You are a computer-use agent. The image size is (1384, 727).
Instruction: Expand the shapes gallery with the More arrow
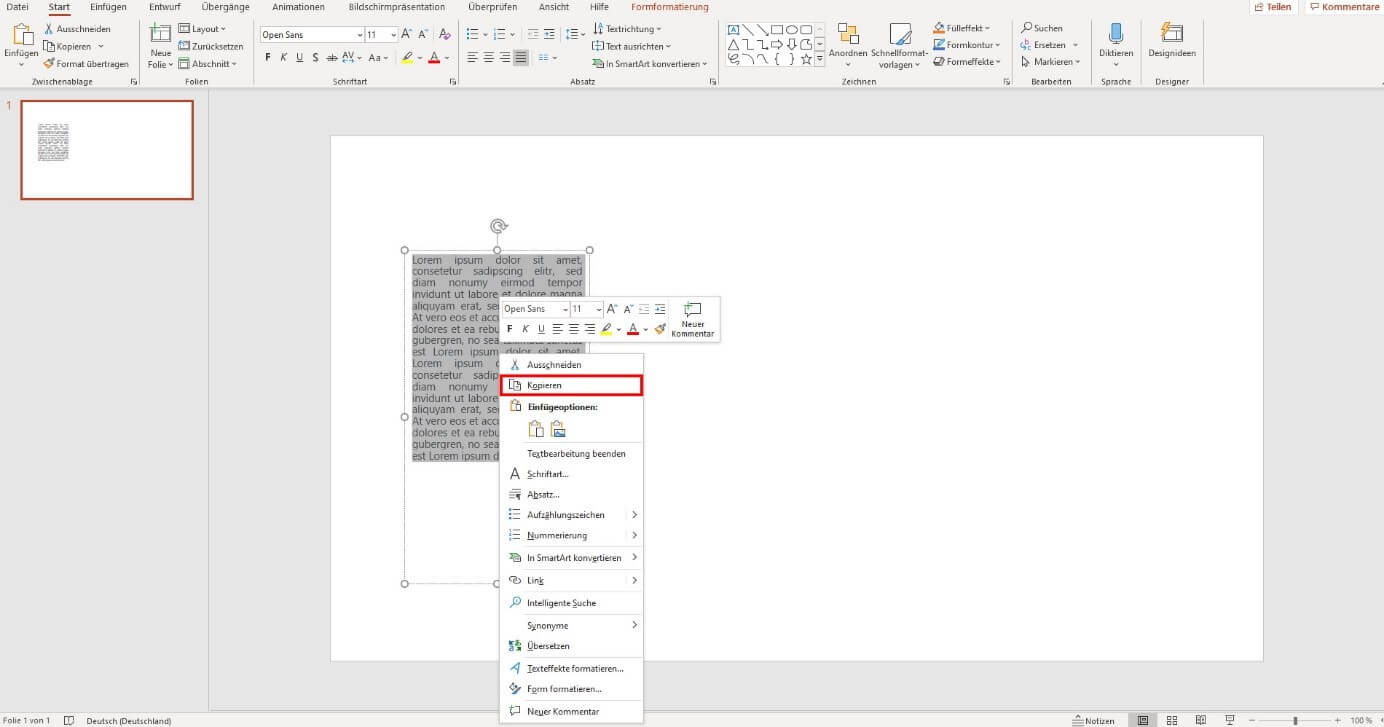click(820, 60)
